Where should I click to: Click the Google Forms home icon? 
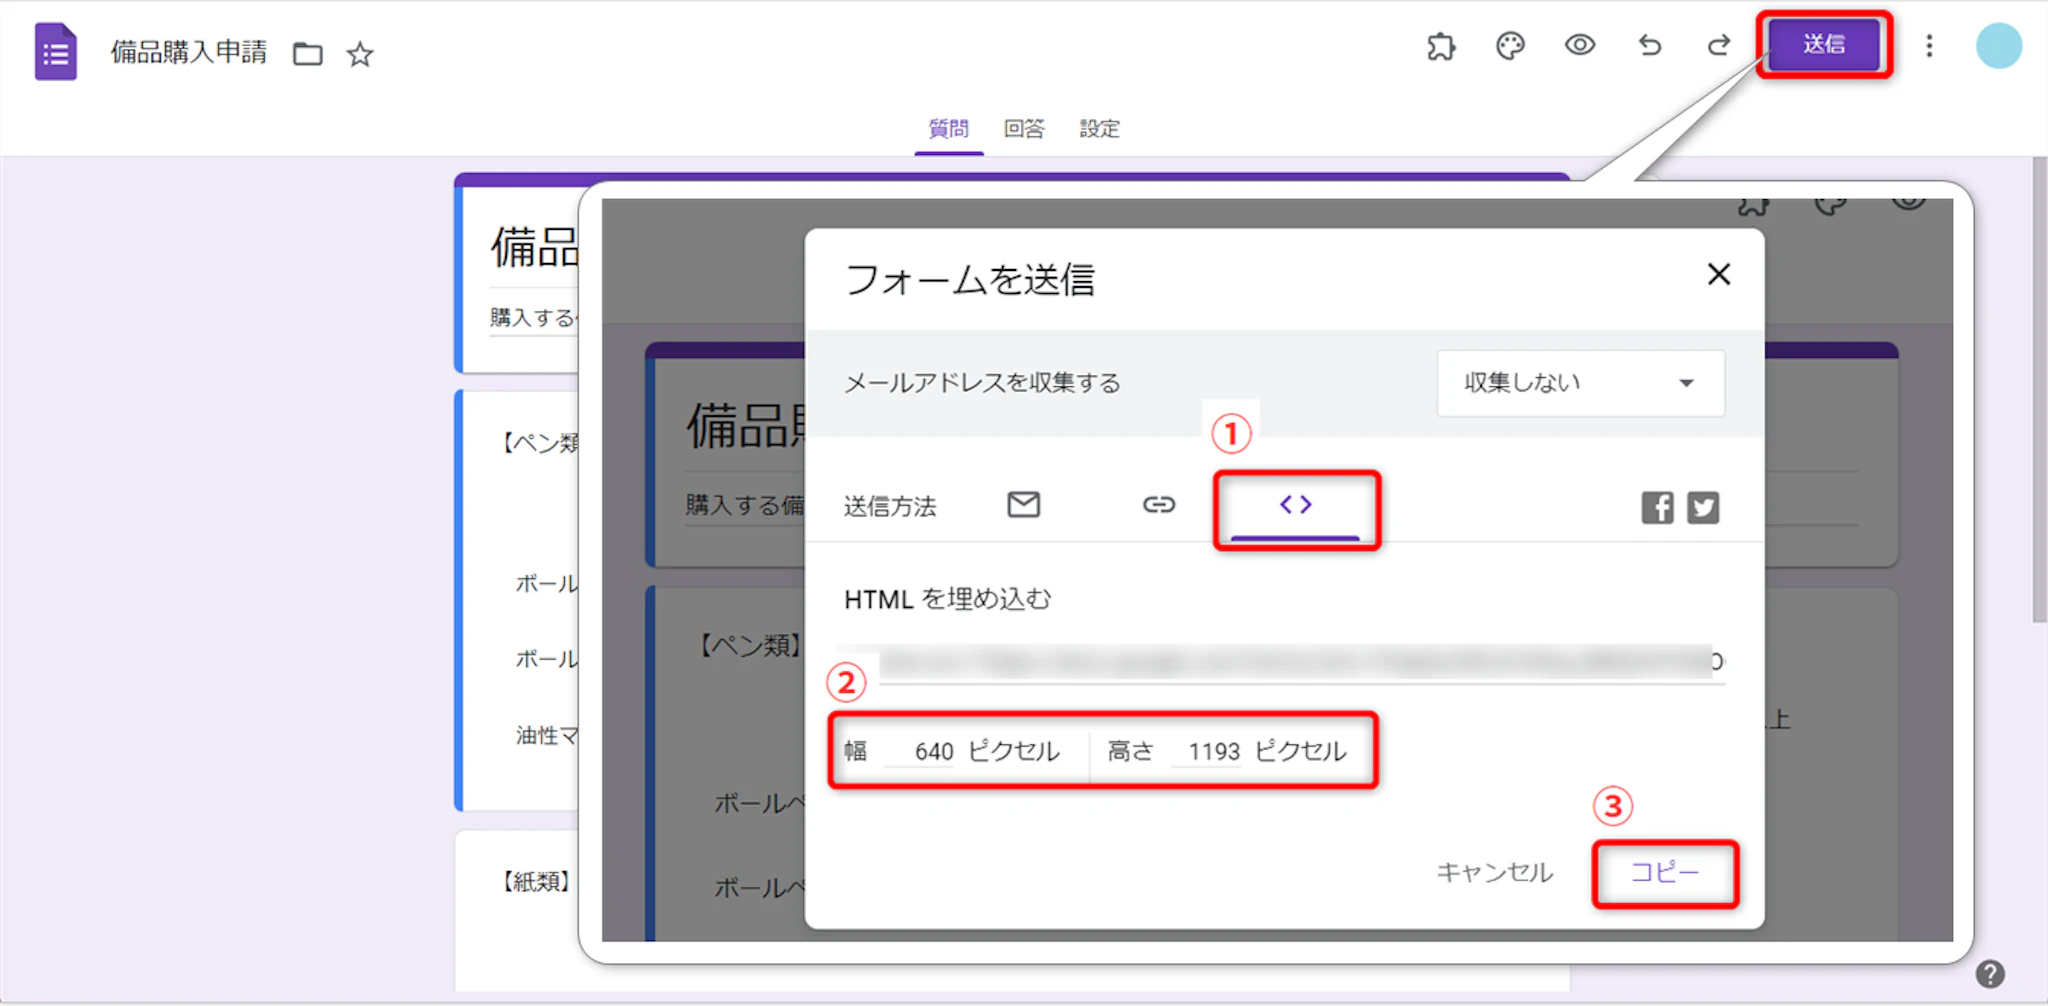tap(55, 52)
